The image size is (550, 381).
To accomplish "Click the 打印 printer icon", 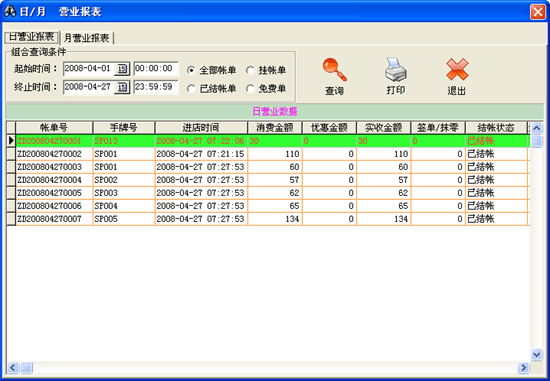I will click(x=396, y=69).
